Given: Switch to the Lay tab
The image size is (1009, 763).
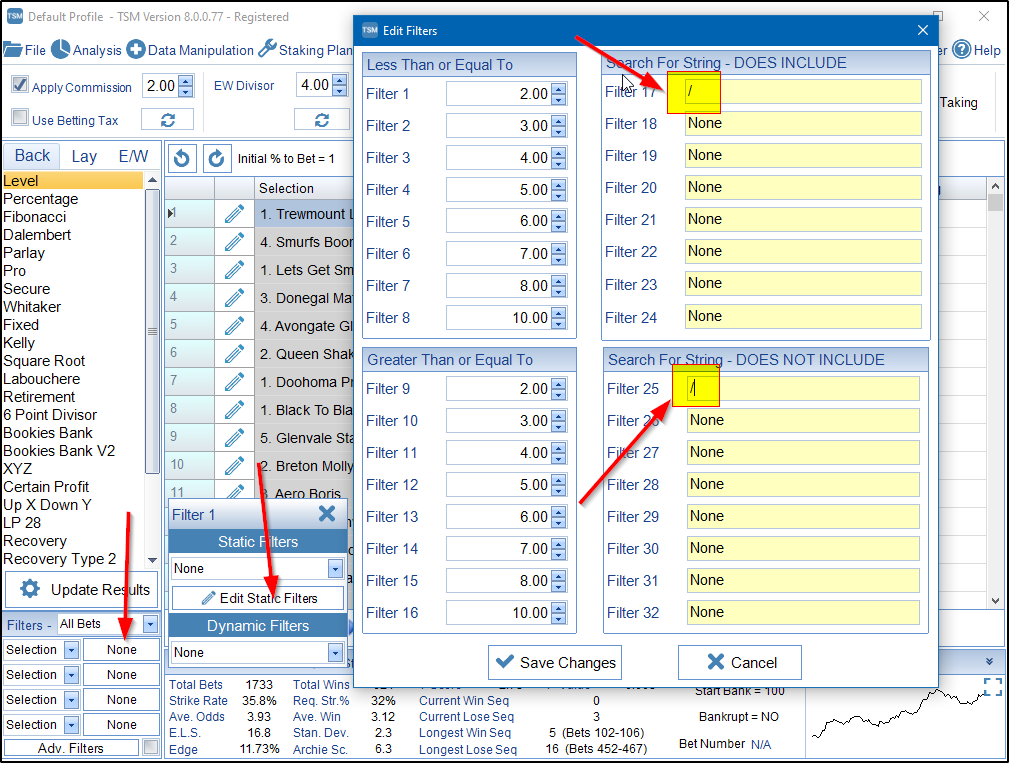Looking at the screenshot, I should pyautogui.click(x=84, y=156).
